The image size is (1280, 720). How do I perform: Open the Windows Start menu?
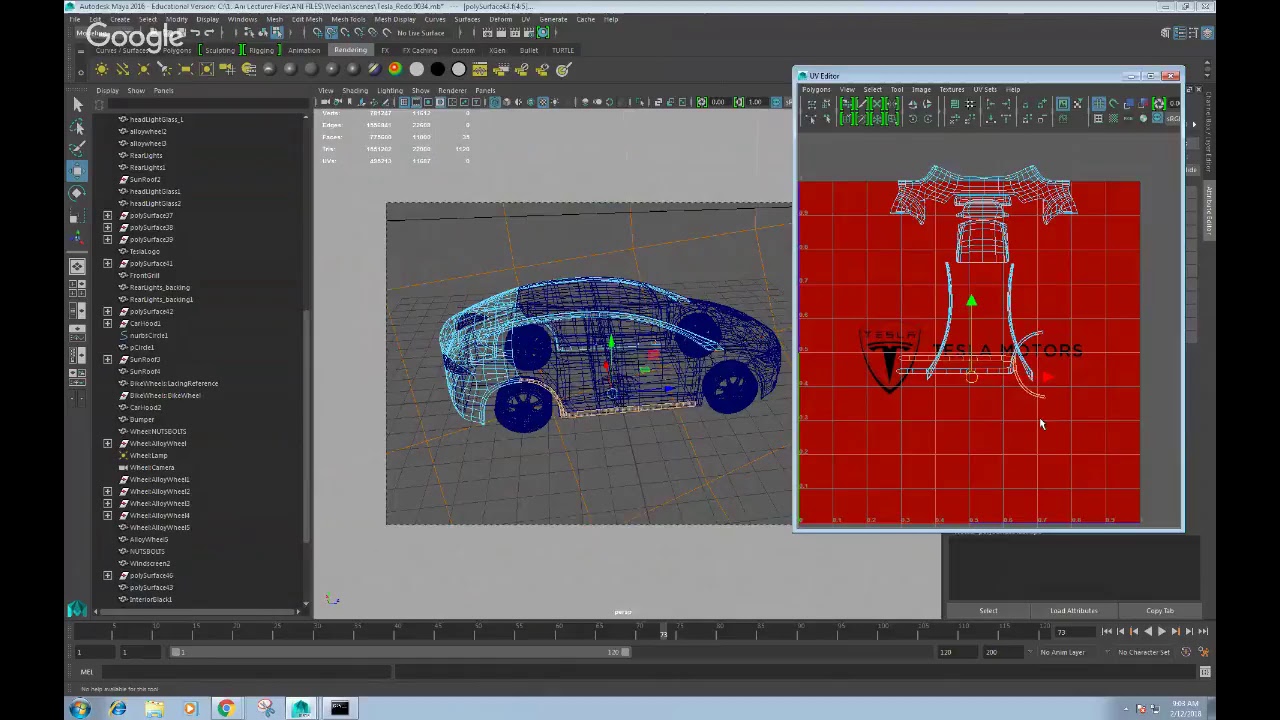[x=80, y=709]
